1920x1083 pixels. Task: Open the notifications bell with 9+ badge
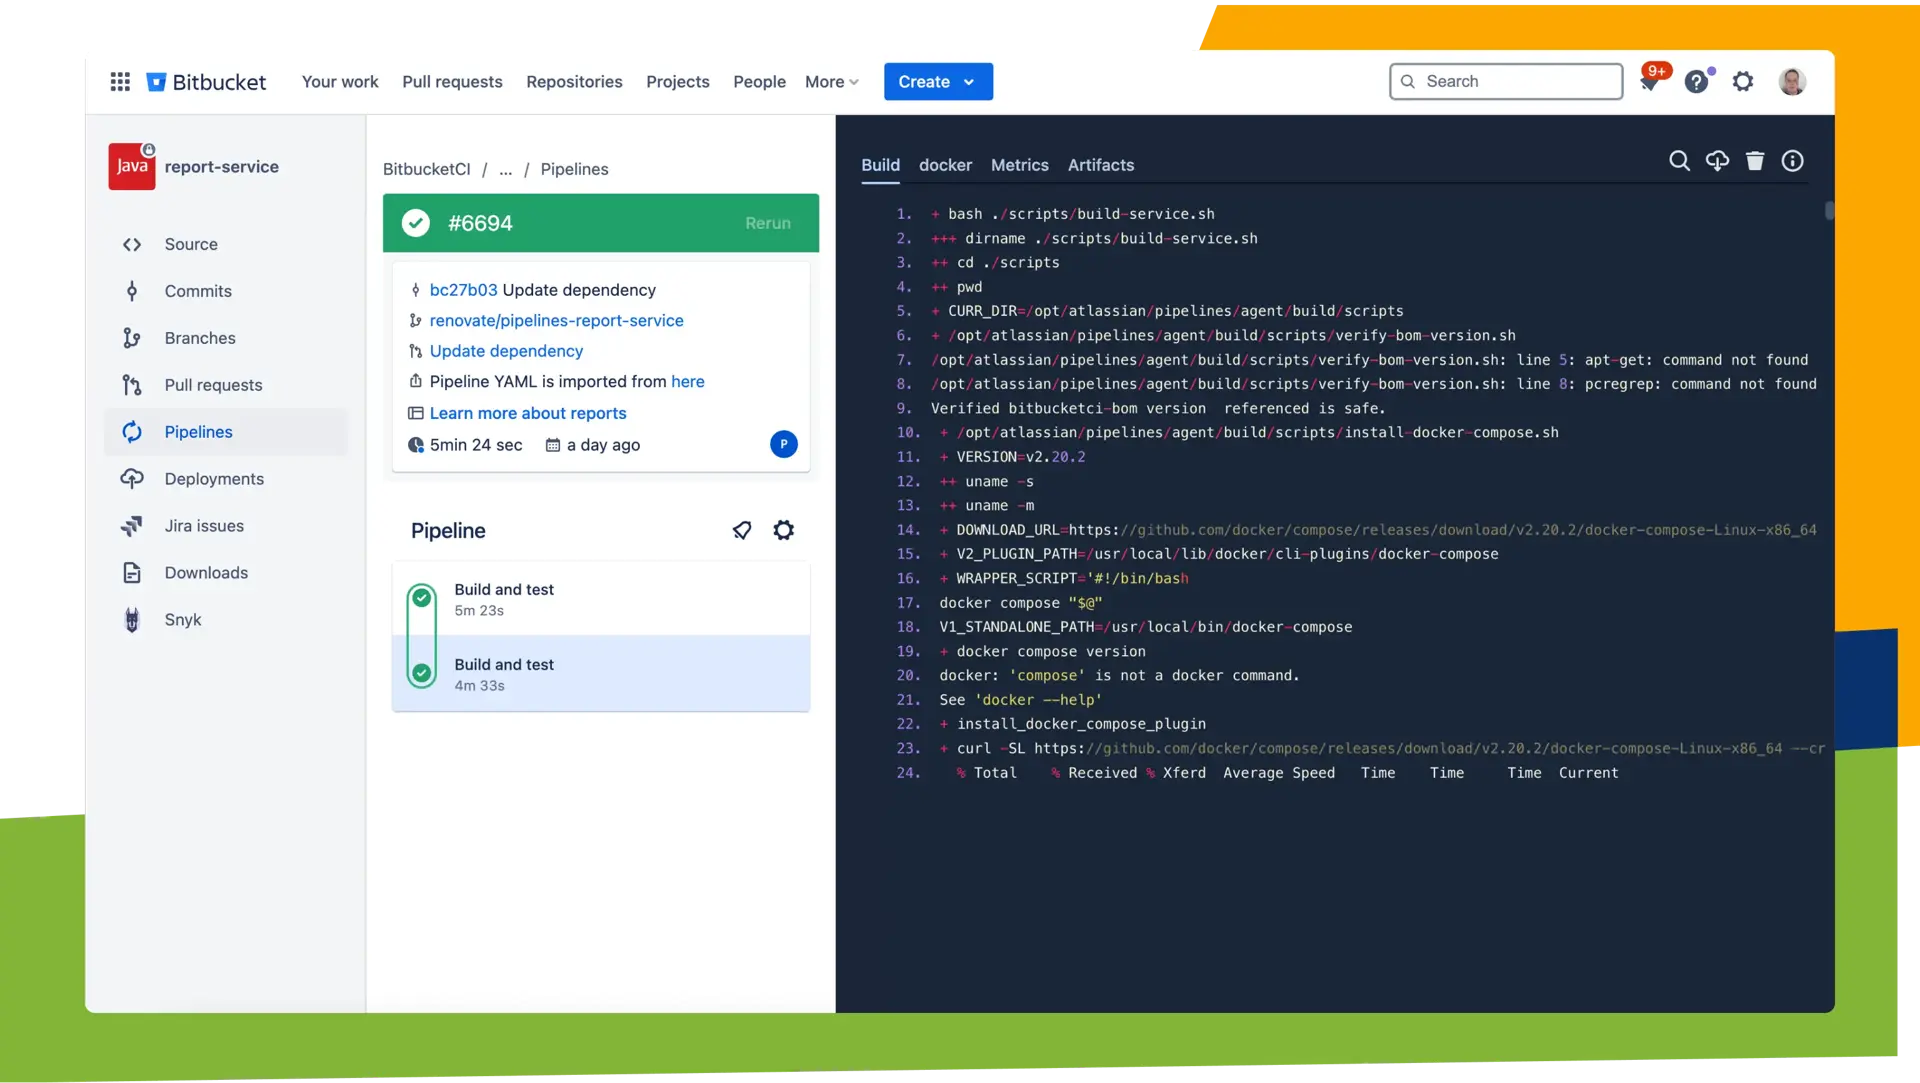point(1649,83)
